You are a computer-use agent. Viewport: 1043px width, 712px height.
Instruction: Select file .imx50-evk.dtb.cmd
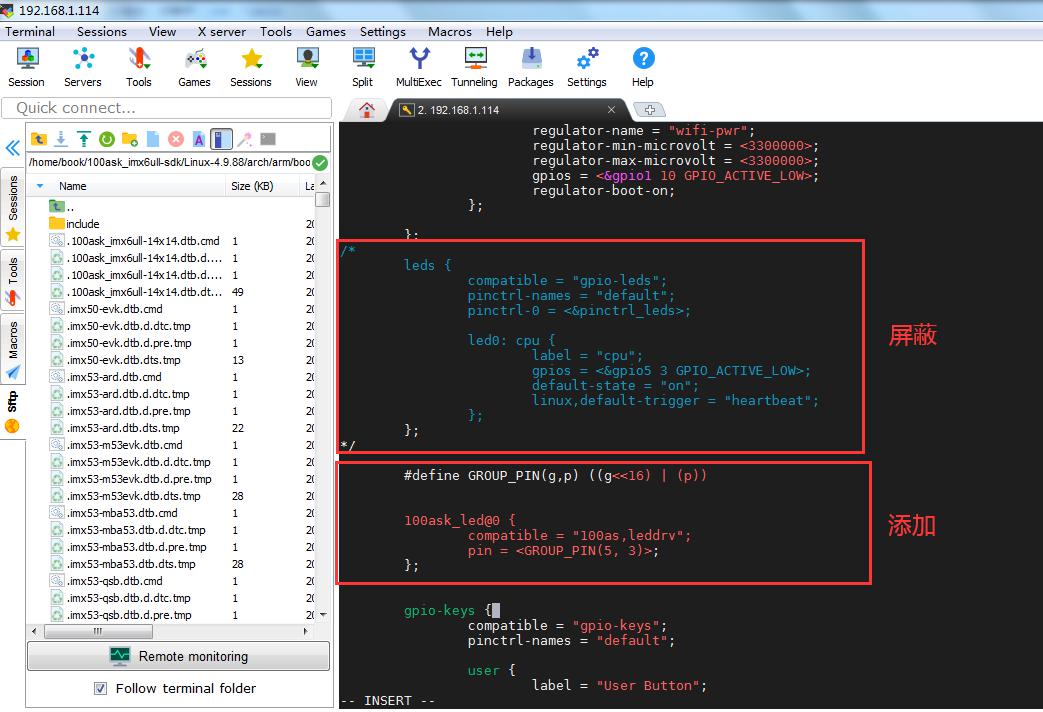pos(114,309)
